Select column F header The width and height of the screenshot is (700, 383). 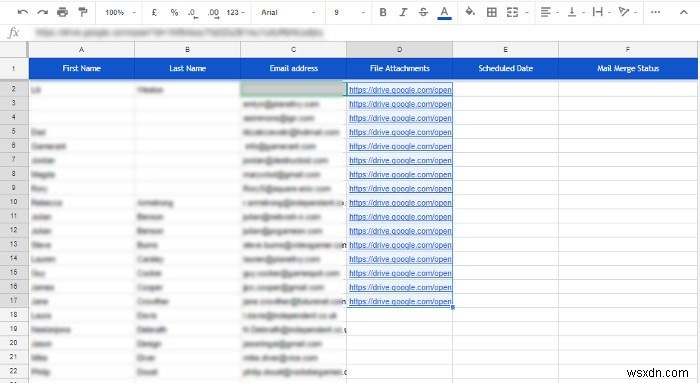point(628,50)
